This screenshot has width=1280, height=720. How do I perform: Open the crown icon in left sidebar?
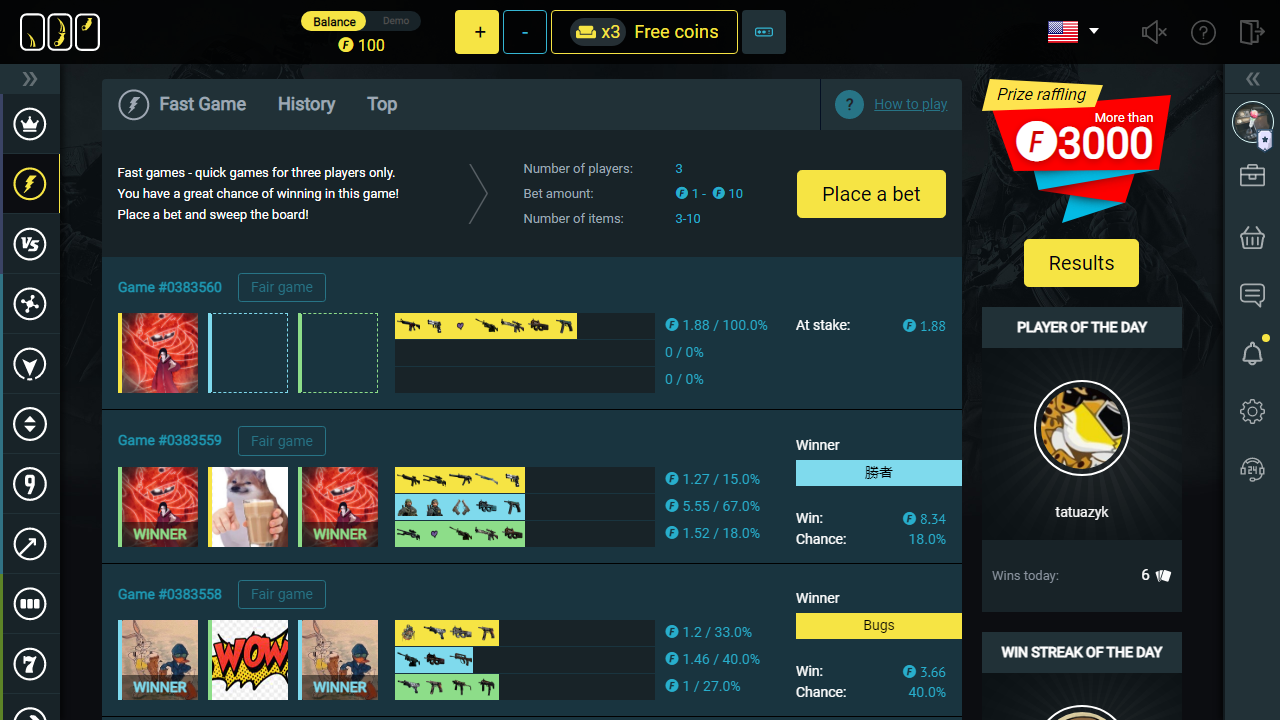(x=30, y=124)
